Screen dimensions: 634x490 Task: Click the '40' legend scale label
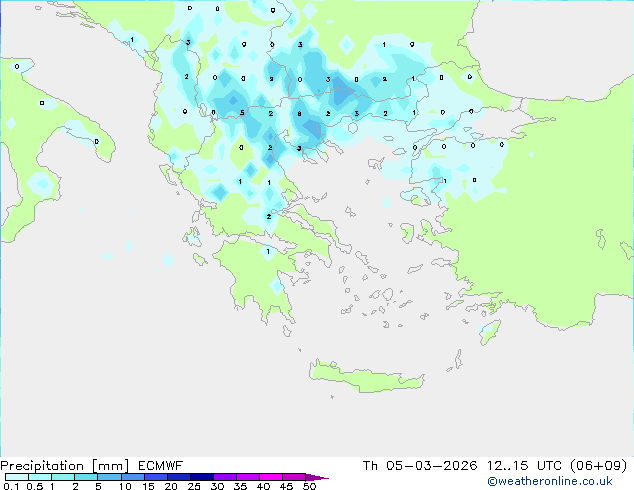point(263,486)
